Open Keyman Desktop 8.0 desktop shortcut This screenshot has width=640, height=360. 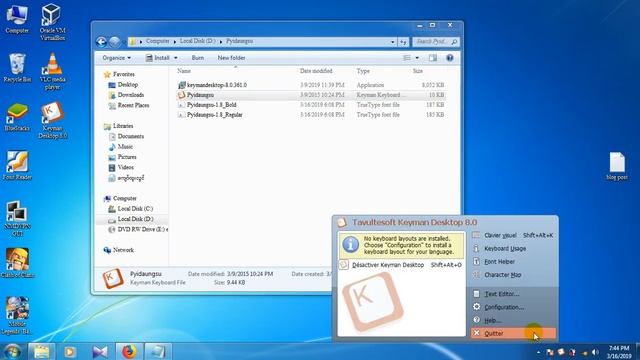(52, 120)
